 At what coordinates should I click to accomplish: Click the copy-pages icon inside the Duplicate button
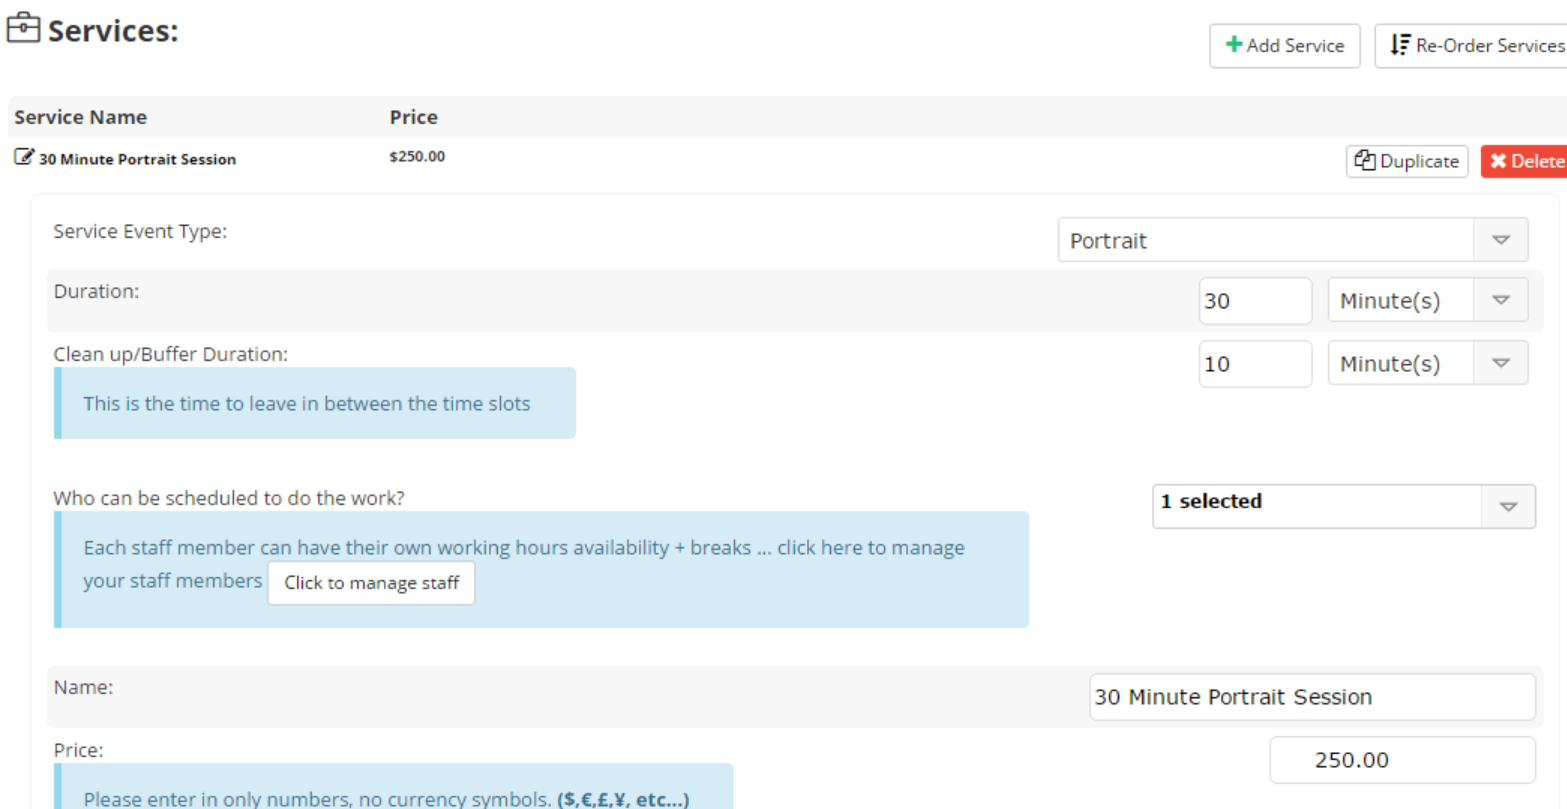coord(1364,160)
